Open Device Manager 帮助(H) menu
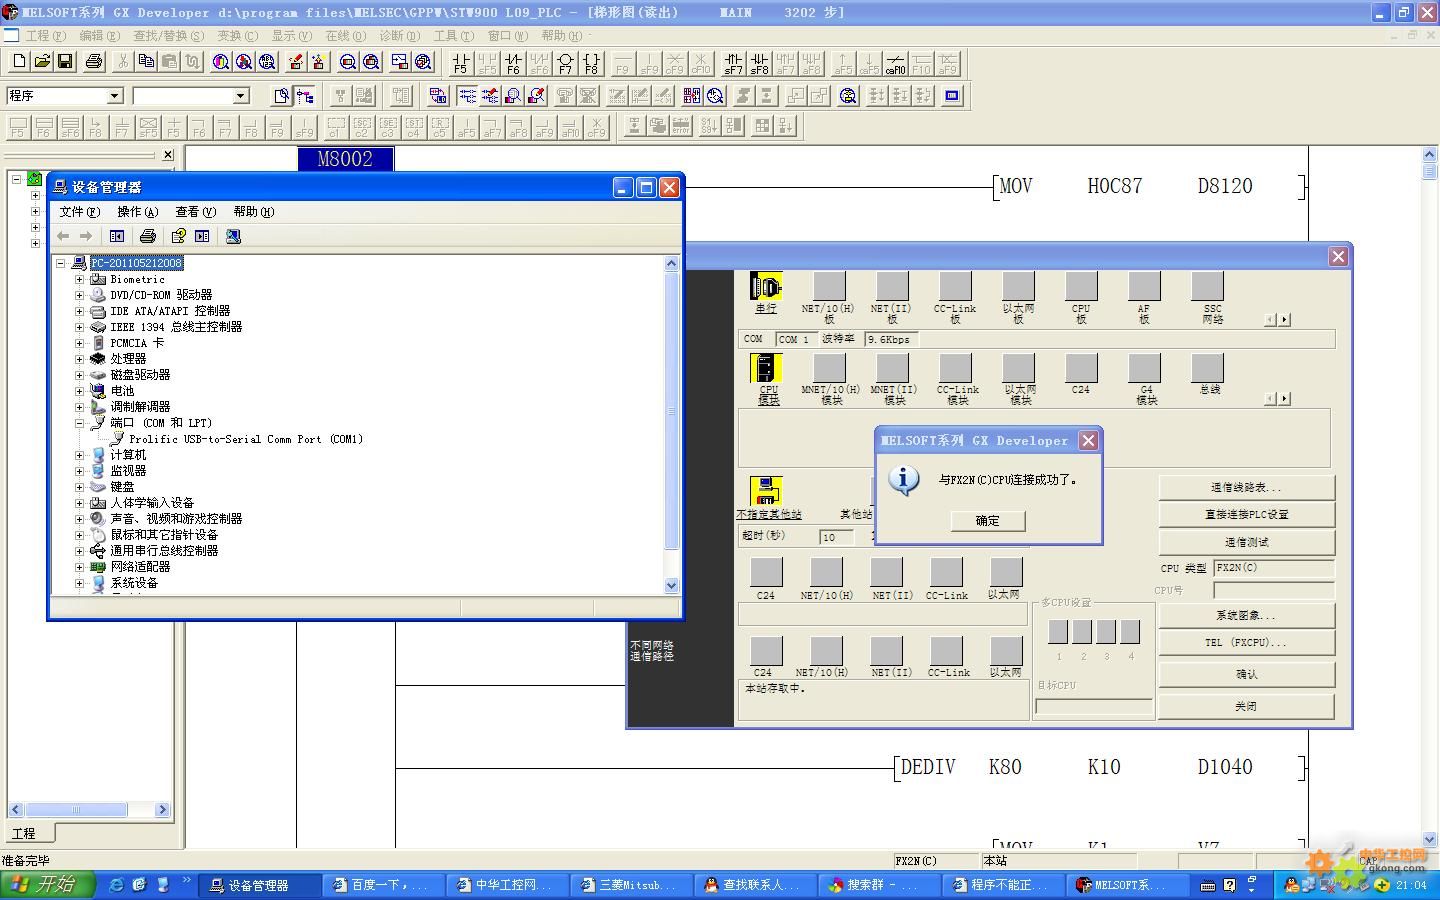 pyautogui.click(x=254, y=212)
